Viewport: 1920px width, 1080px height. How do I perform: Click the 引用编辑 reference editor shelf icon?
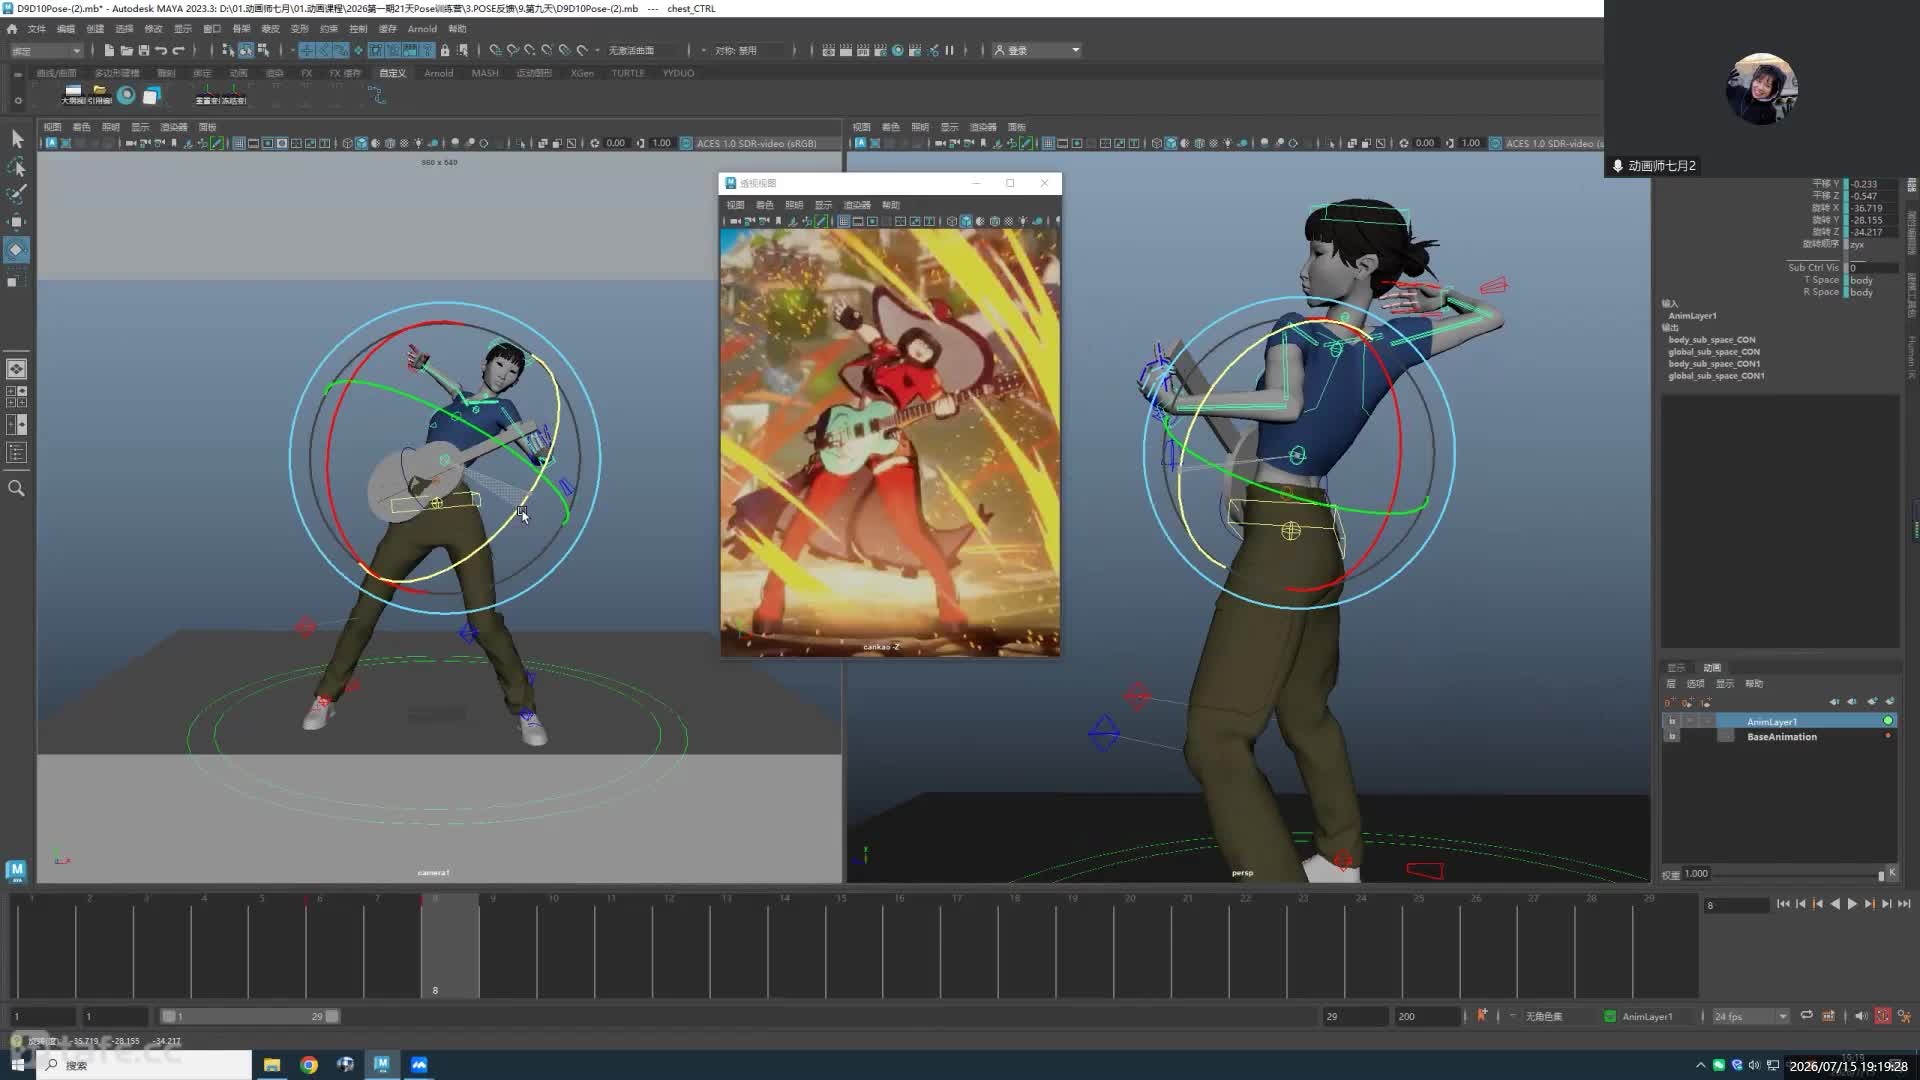[x=99, y=95]
